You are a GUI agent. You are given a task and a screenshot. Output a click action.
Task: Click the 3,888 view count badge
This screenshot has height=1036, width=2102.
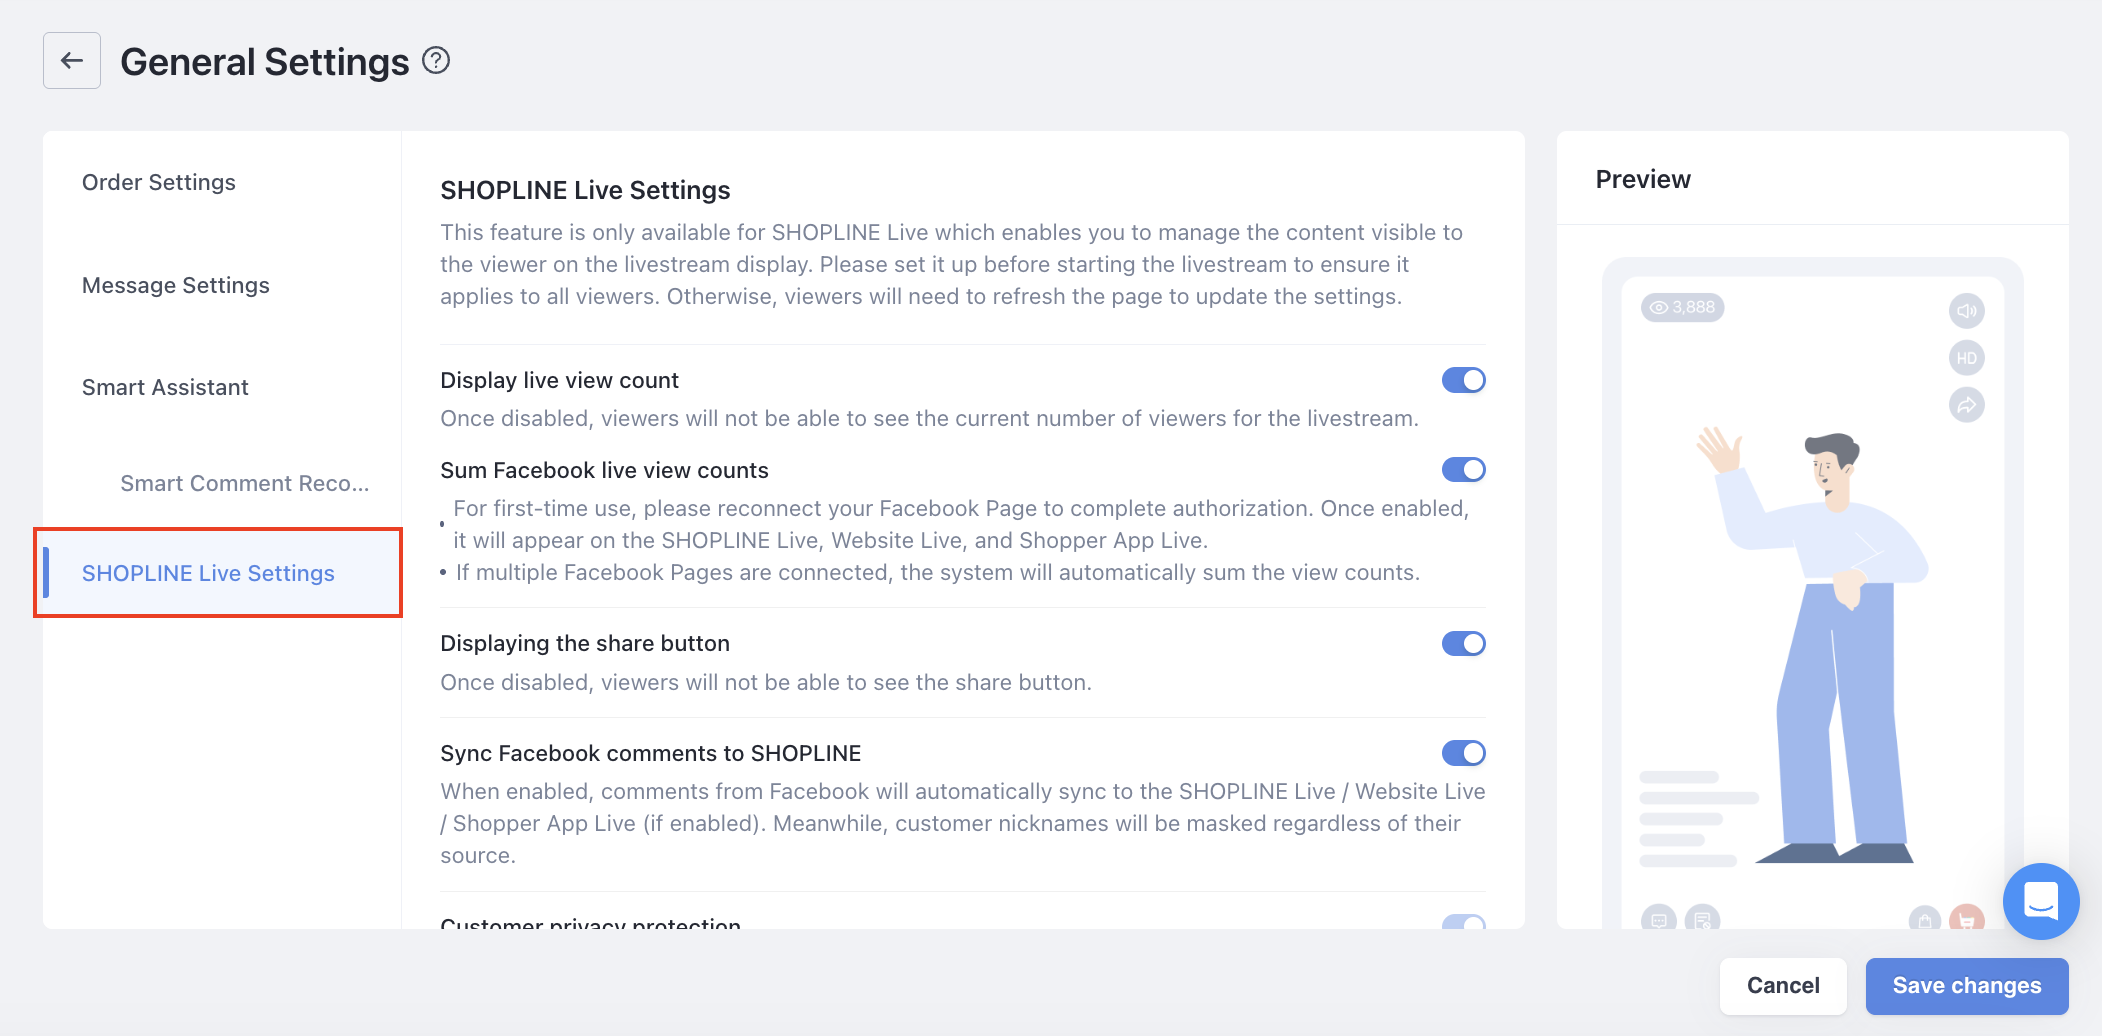pos(1682,307)
